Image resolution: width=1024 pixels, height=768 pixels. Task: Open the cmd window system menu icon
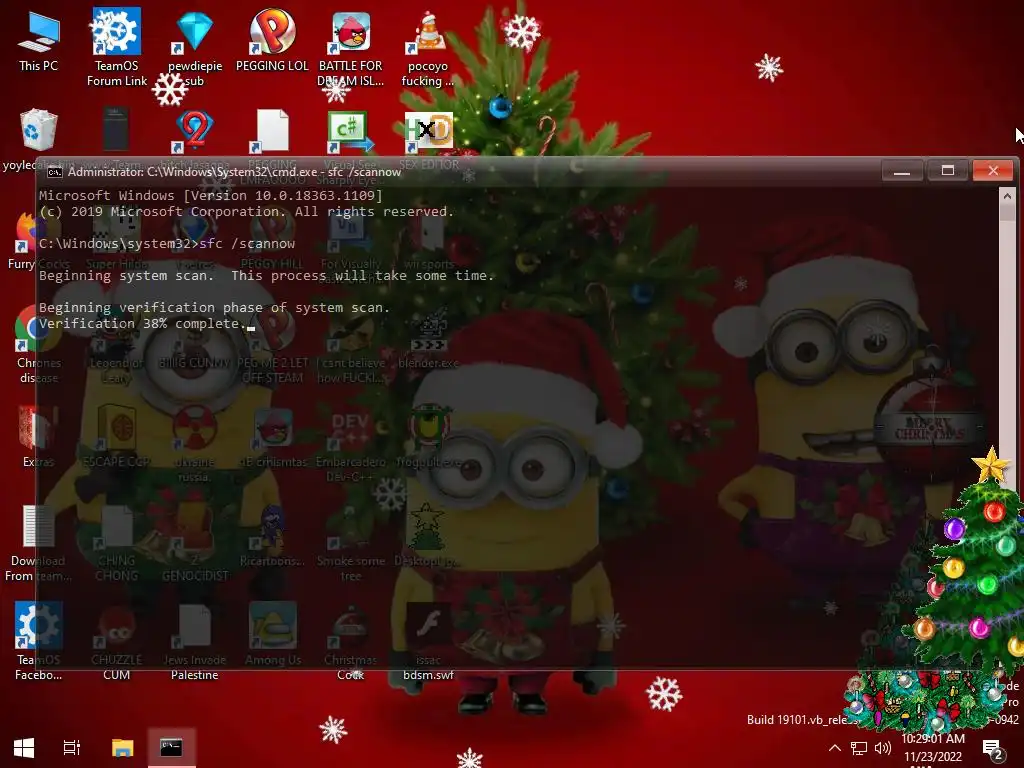55,172
